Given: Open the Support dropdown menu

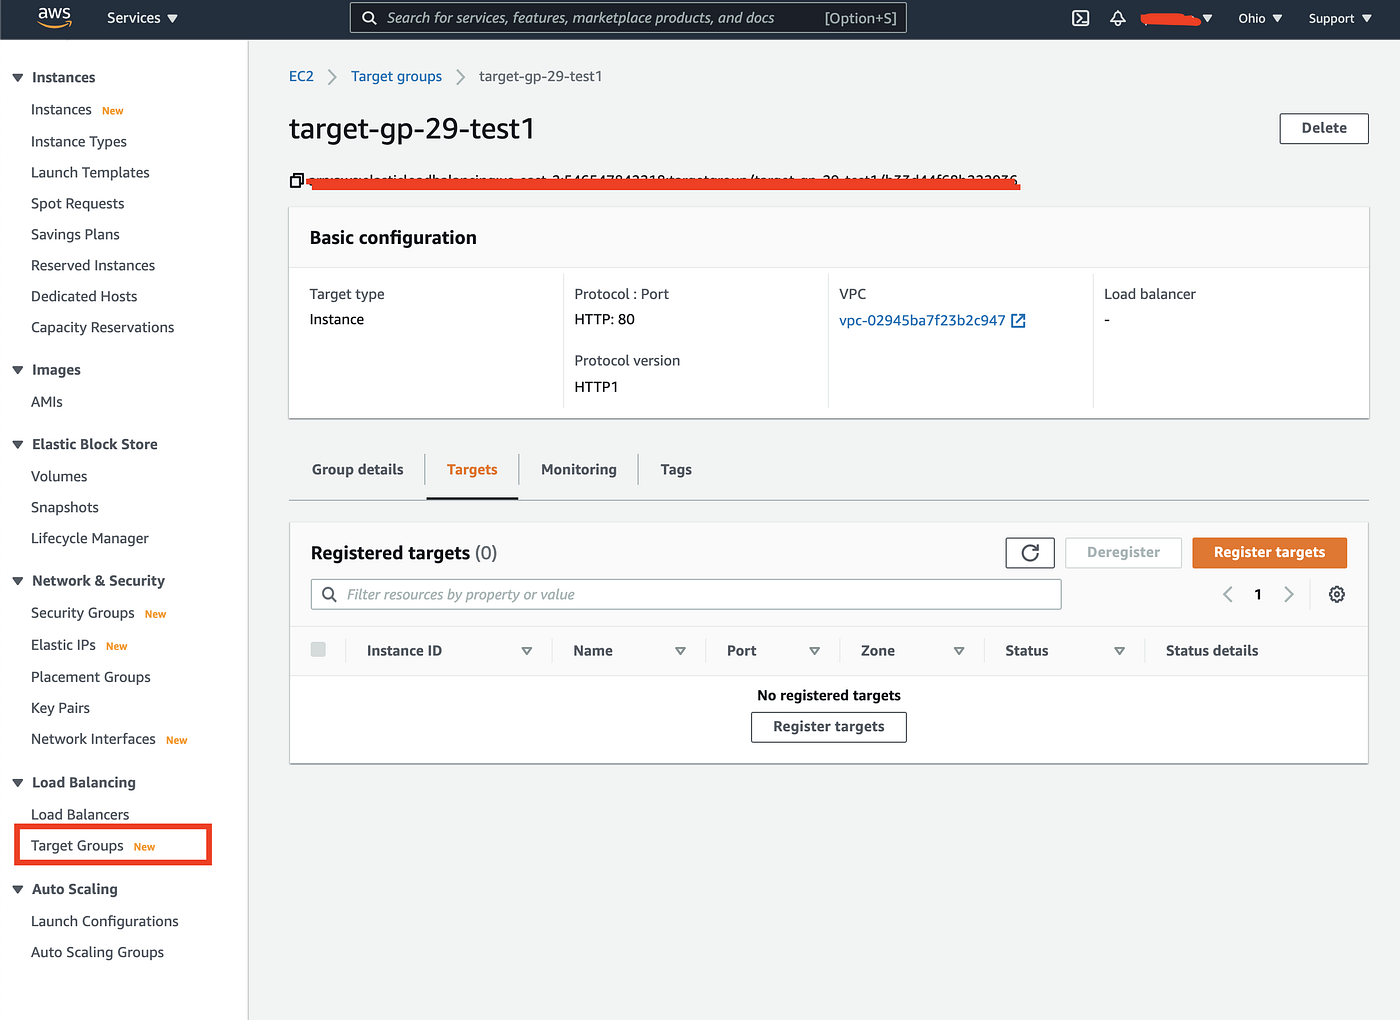Looking at the screenshot, I should (1340, 18).
